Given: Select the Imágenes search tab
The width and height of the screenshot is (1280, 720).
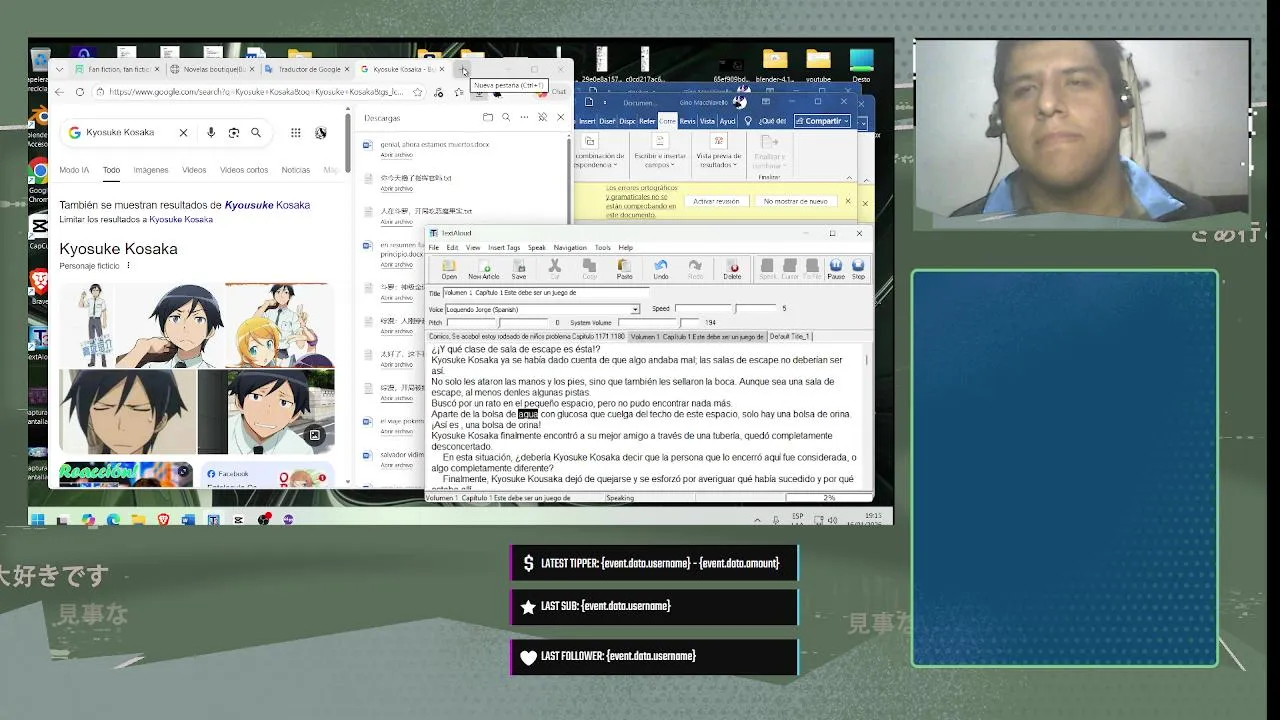Looking at the screenshot, I should tap(151, 170).
